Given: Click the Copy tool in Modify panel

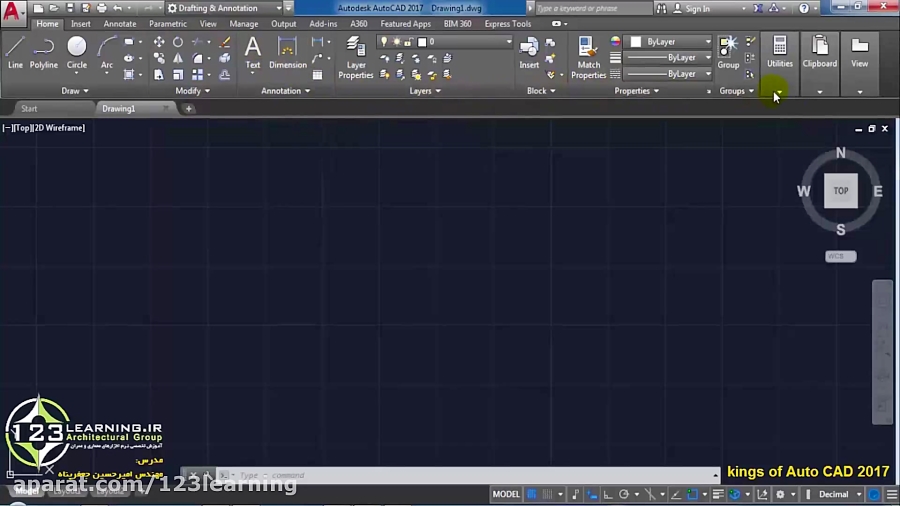Looking at the screenshot, I should click(159, 58).
